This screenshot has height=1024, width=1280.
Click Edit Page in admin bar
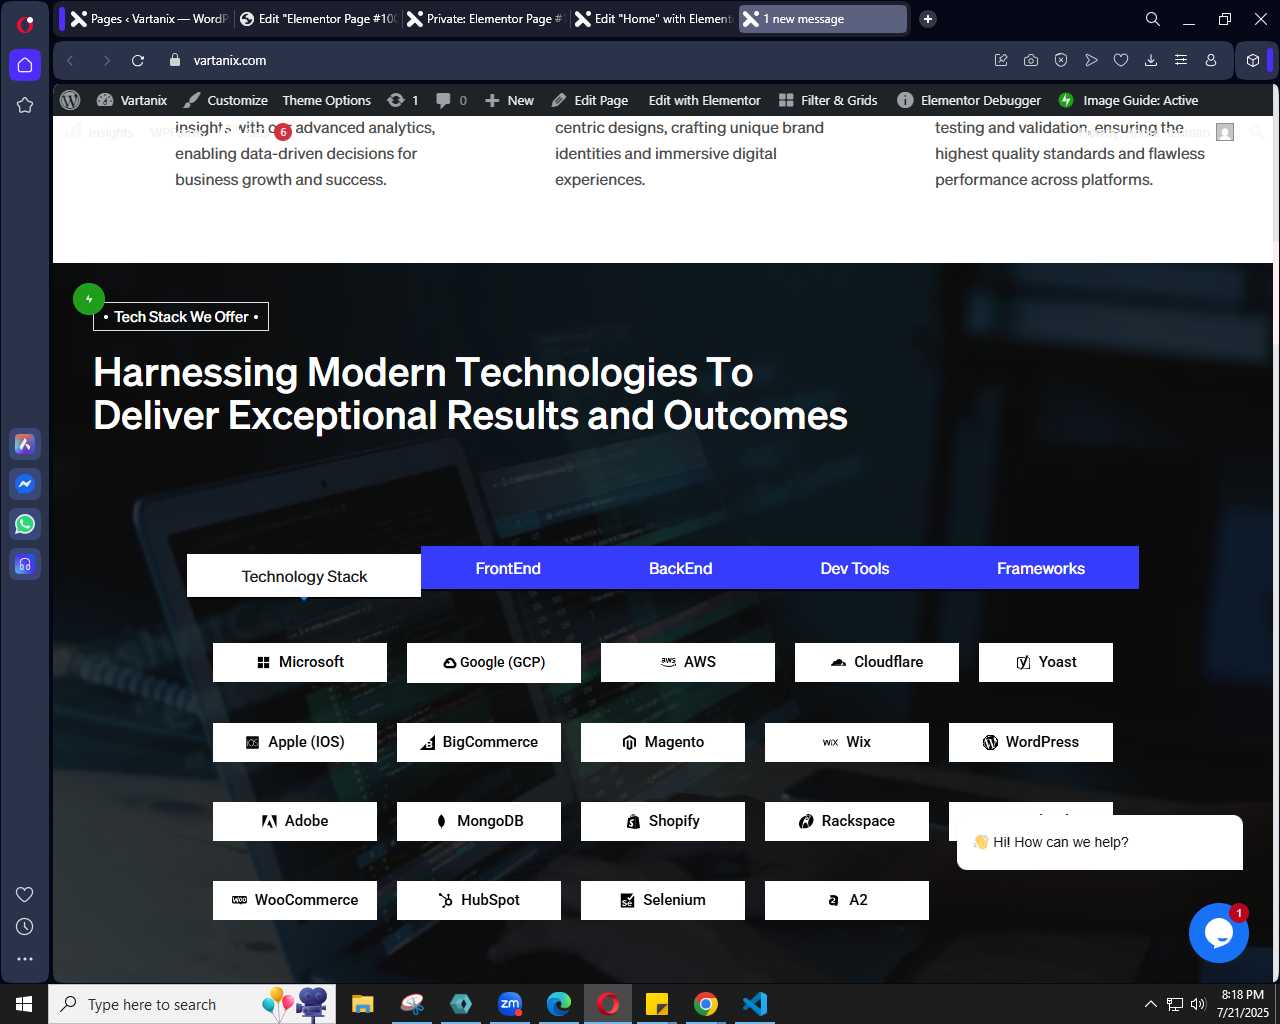[590, 100]
